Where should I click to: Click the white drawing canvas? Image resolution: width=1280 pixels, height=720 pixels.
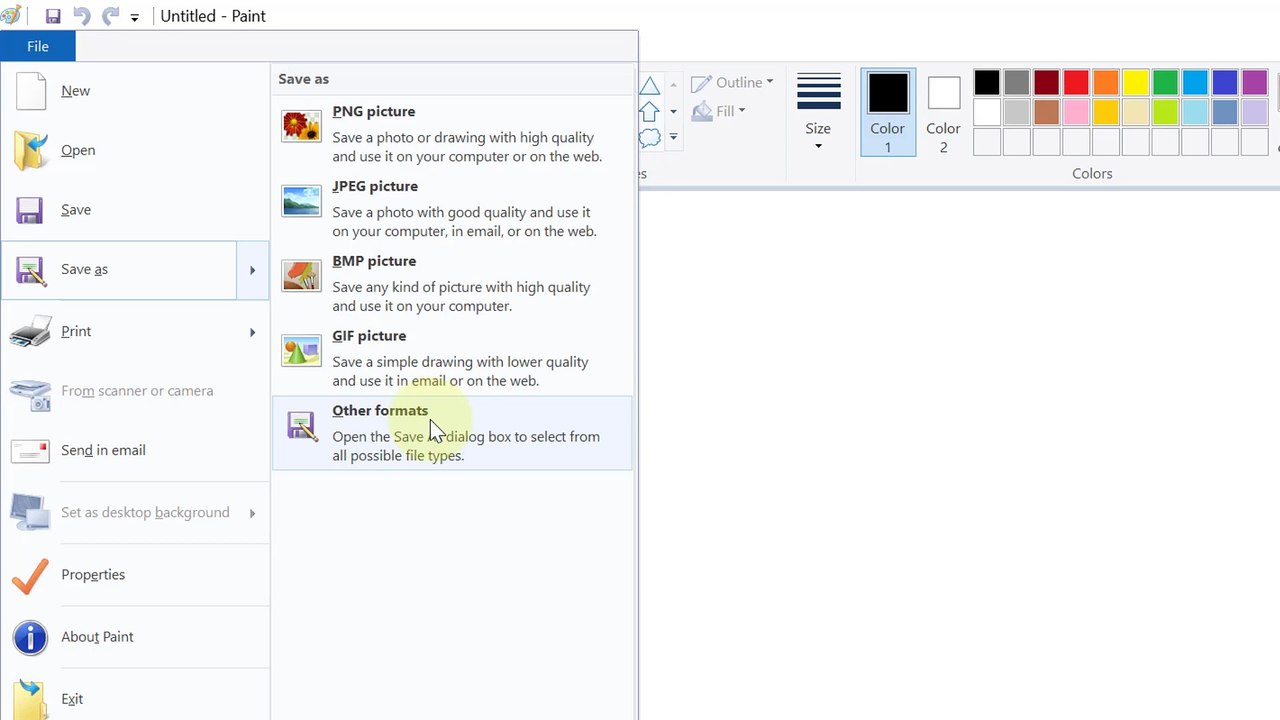coord(959,455)
